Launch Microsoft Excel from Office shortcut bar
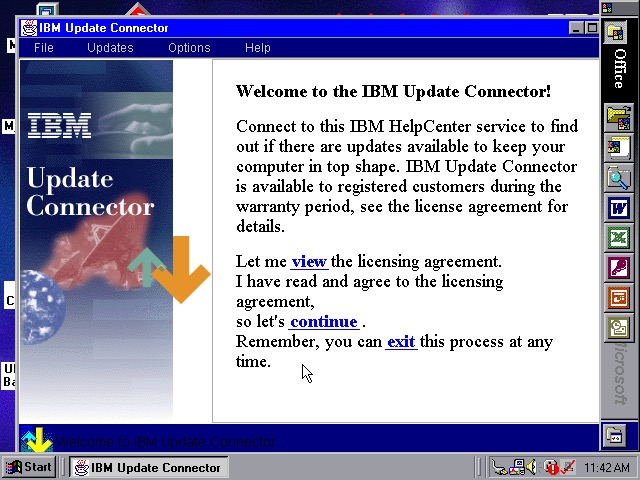This screenshot has width=640, height=480. [x=618, y=238]
